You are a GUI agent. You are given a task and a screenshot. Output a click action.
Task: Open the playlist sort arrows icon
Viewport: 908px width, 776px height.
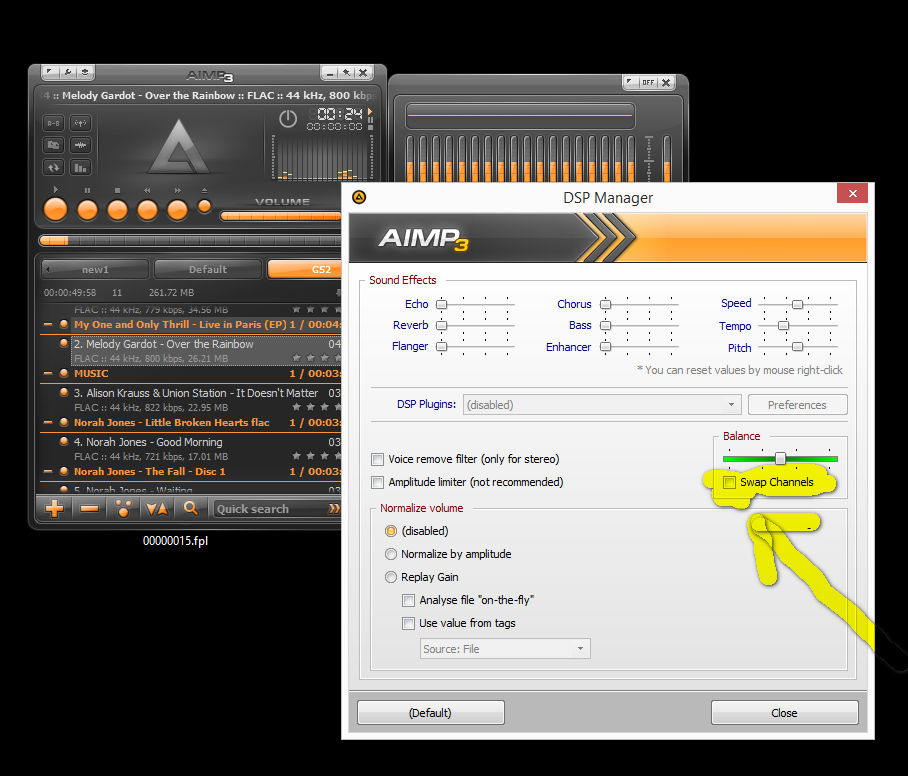(x=156, y=508)
